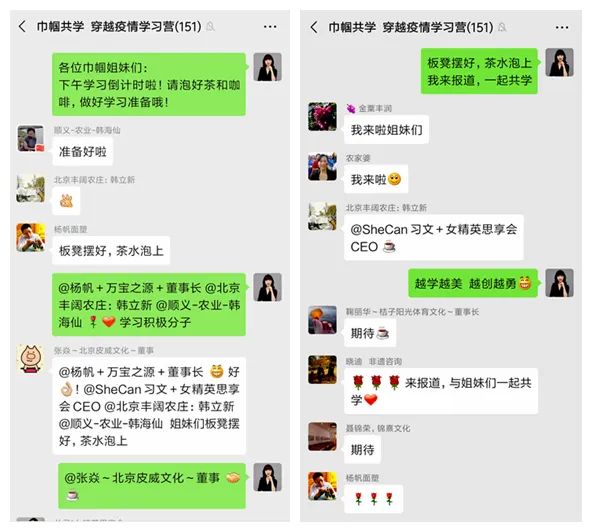
Task: Open 顺义-农业-韩海仙 profile avatar
Action: pos(31,139)
